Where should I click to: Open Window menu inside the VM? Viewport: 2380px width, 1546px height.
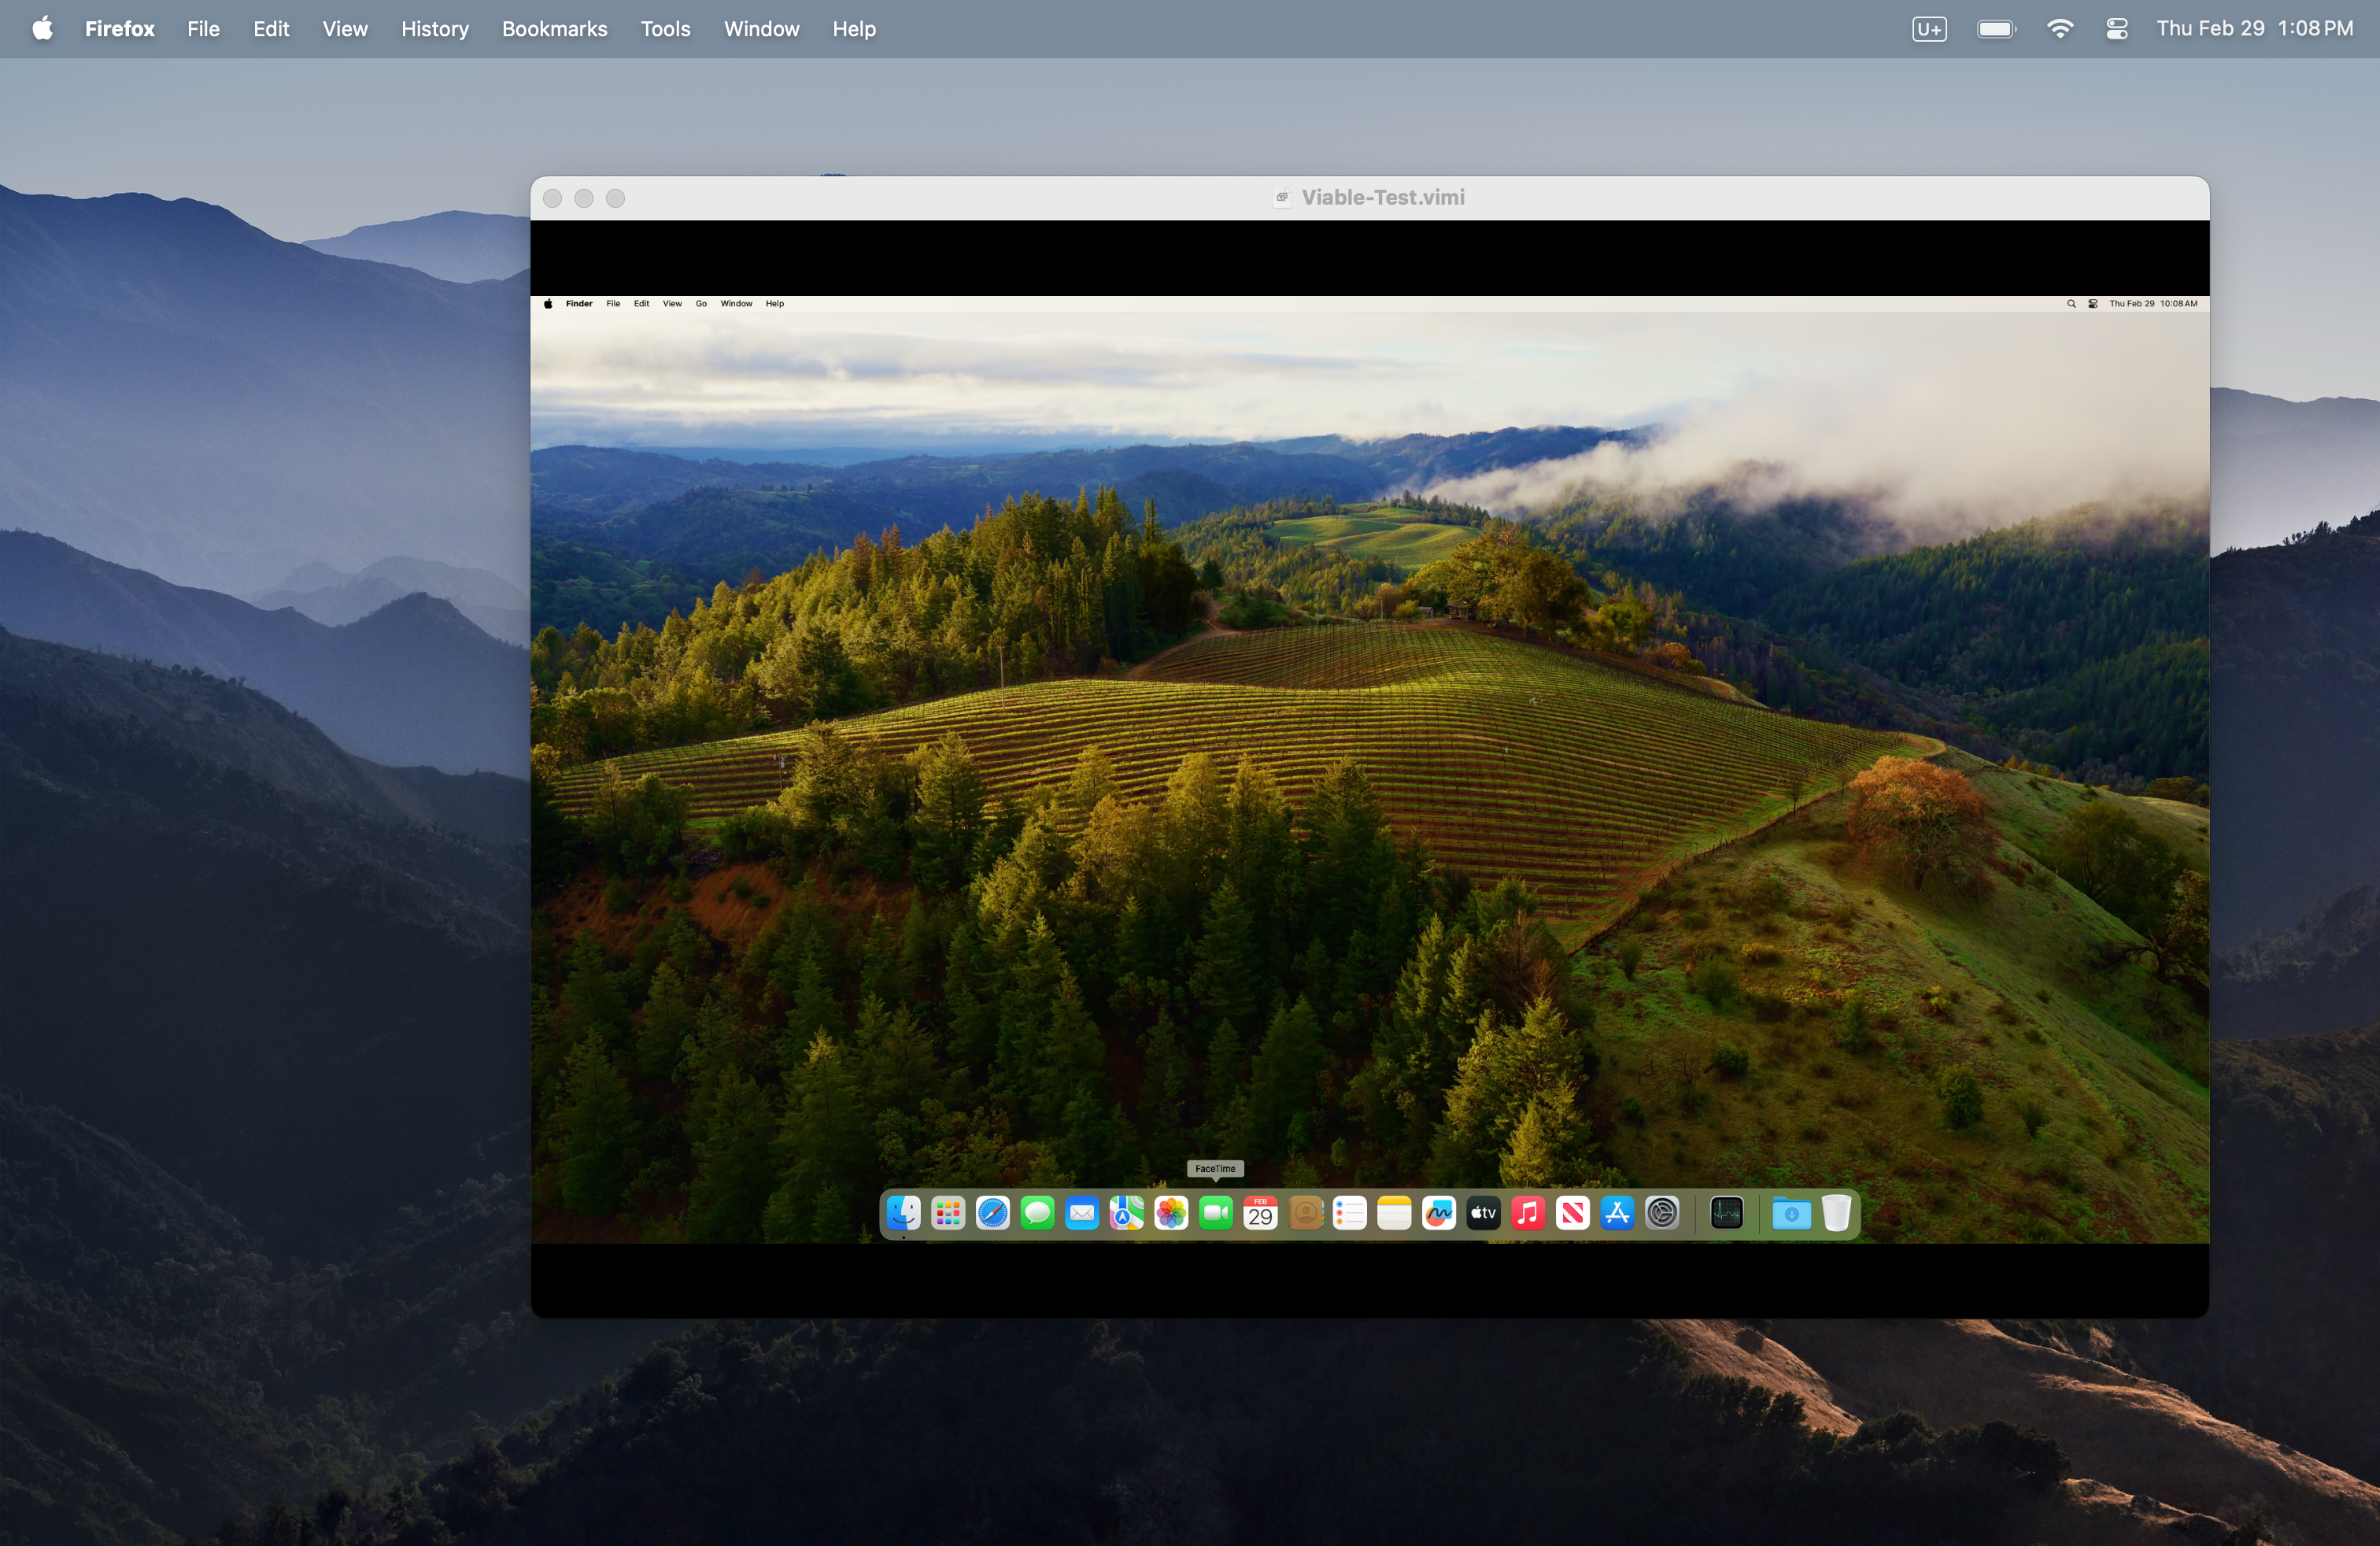[x=736, y=304]
